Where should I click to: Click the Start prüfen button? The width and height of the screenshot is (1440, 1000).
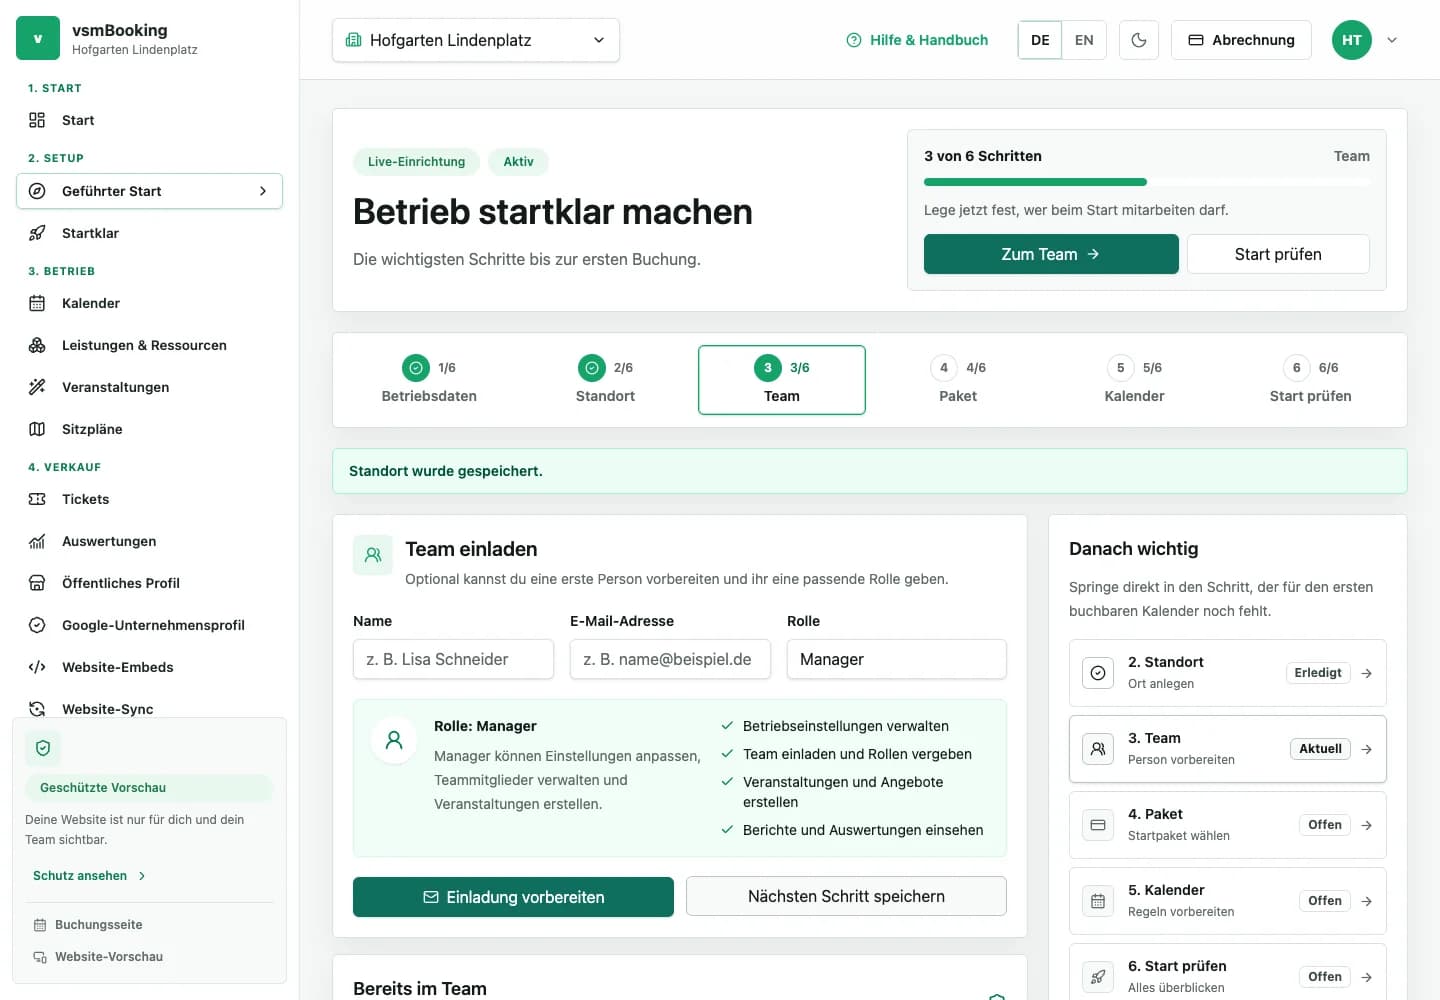pos(1278,254)
